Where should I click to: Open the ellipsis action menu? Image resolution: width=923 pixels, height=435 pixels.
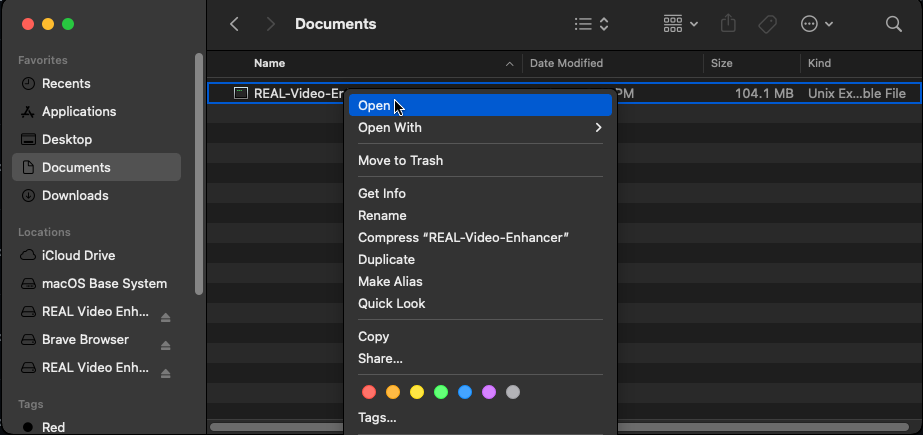[816, 24]
